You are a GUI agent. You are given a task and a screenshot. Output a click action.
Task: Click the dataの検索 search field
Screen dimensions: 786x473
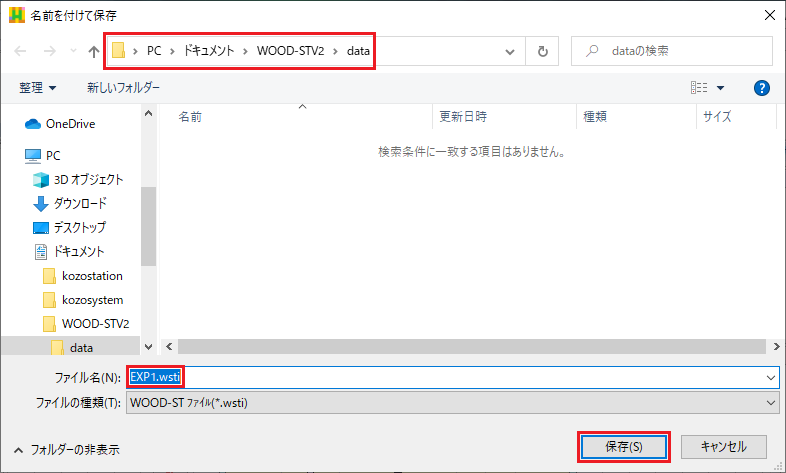click(680, 51)
